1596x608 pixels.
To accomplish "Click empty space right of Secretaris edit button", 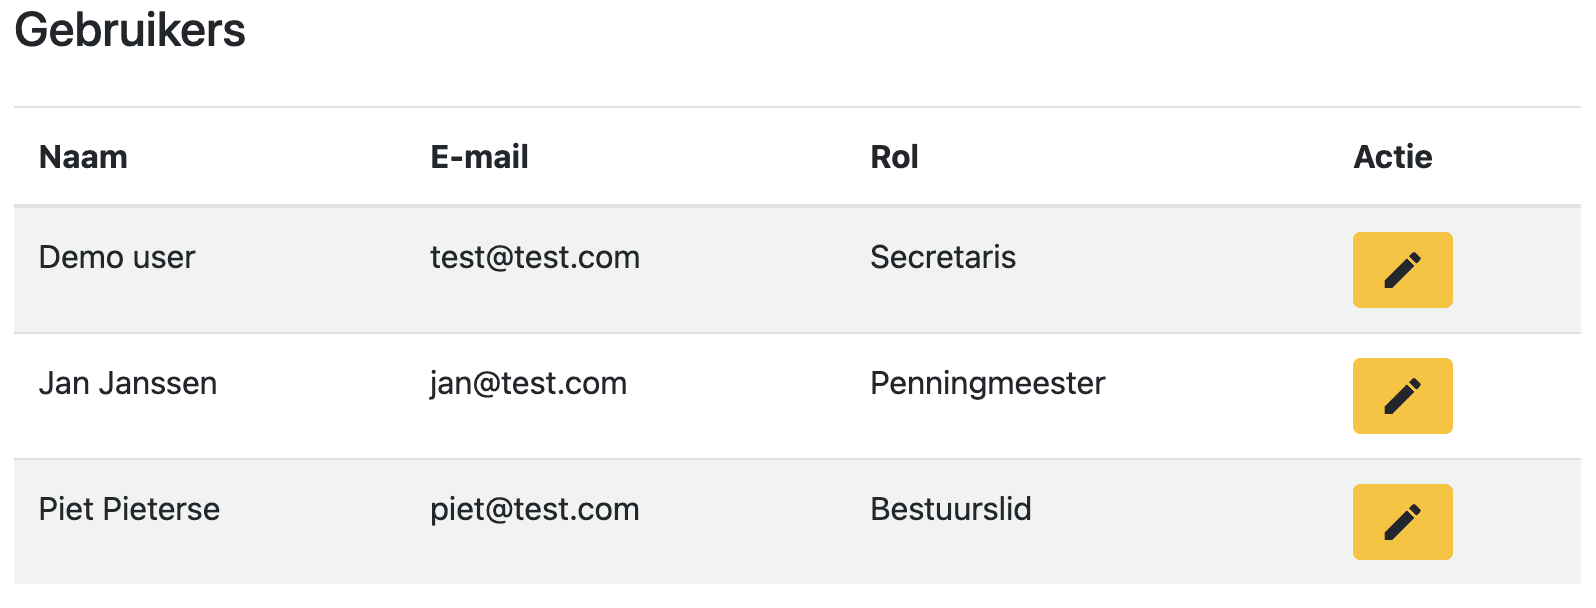I will click(x=1516, y=270).
